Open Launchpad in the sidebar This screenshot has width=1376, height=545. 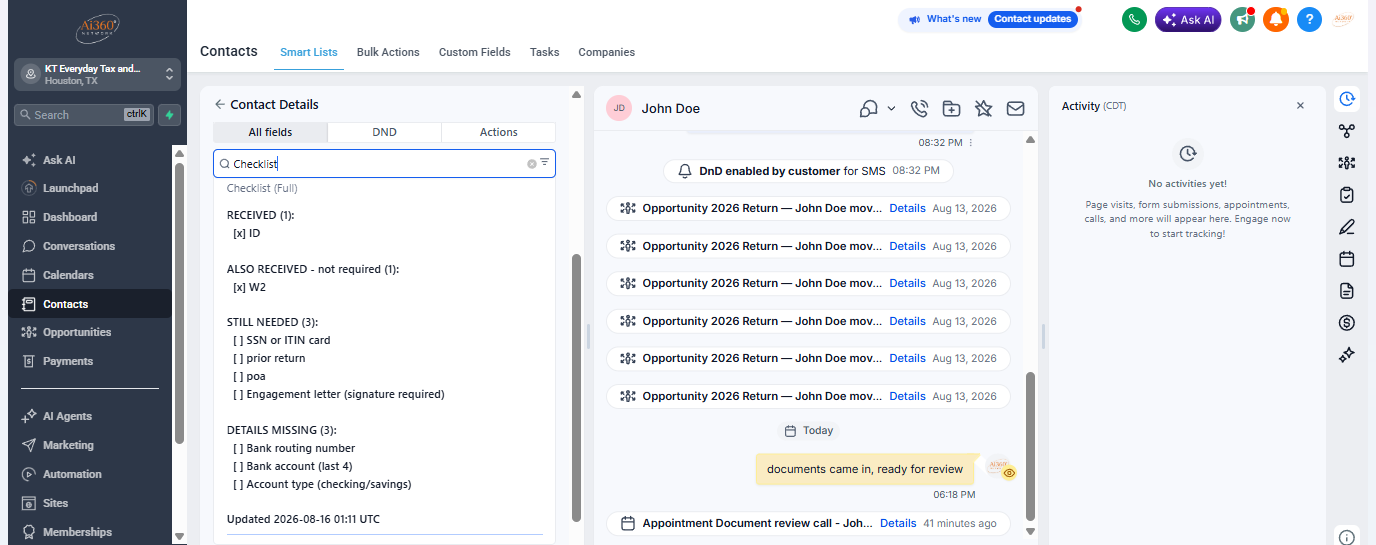(x=70, y=188)
